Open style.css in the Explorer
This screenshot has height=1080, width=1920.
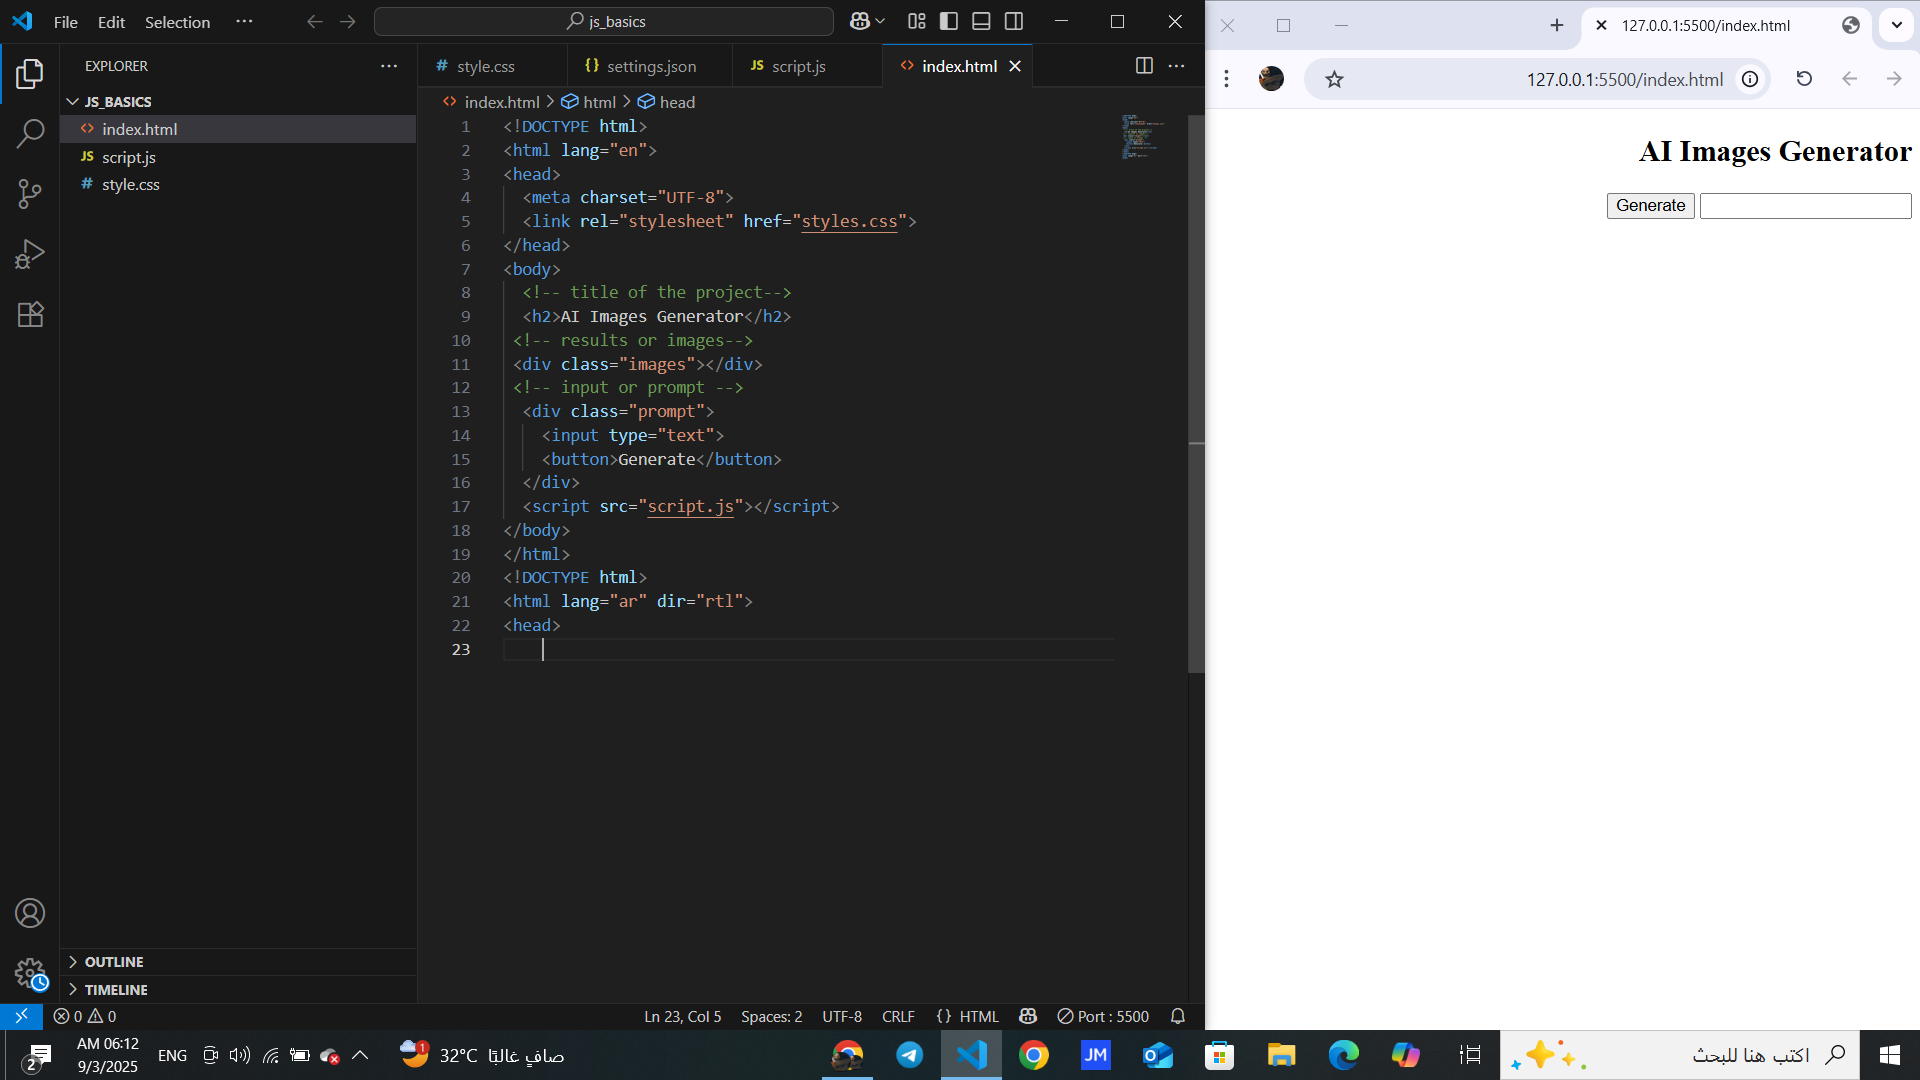coord(238,185)
